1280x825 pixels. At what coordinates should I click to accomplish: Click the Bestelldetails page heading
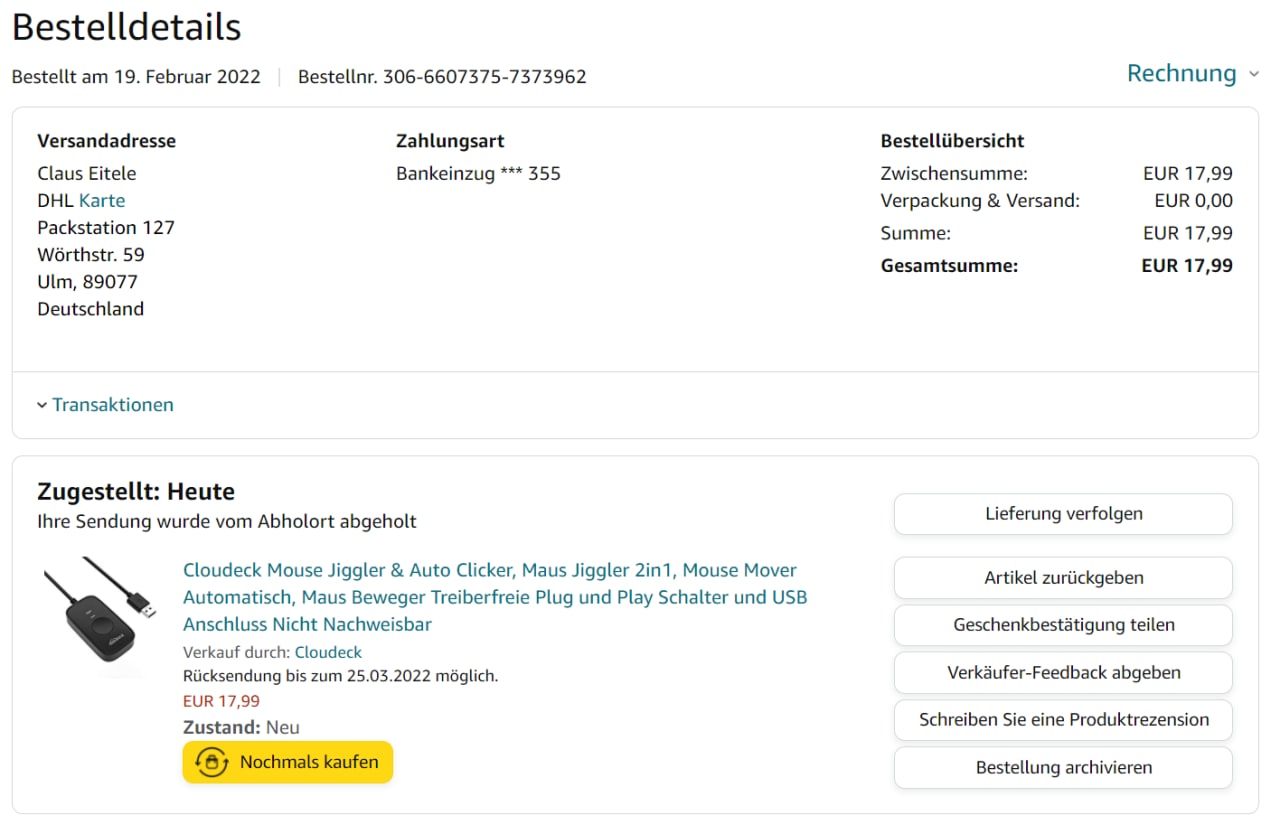coord(127,27)
